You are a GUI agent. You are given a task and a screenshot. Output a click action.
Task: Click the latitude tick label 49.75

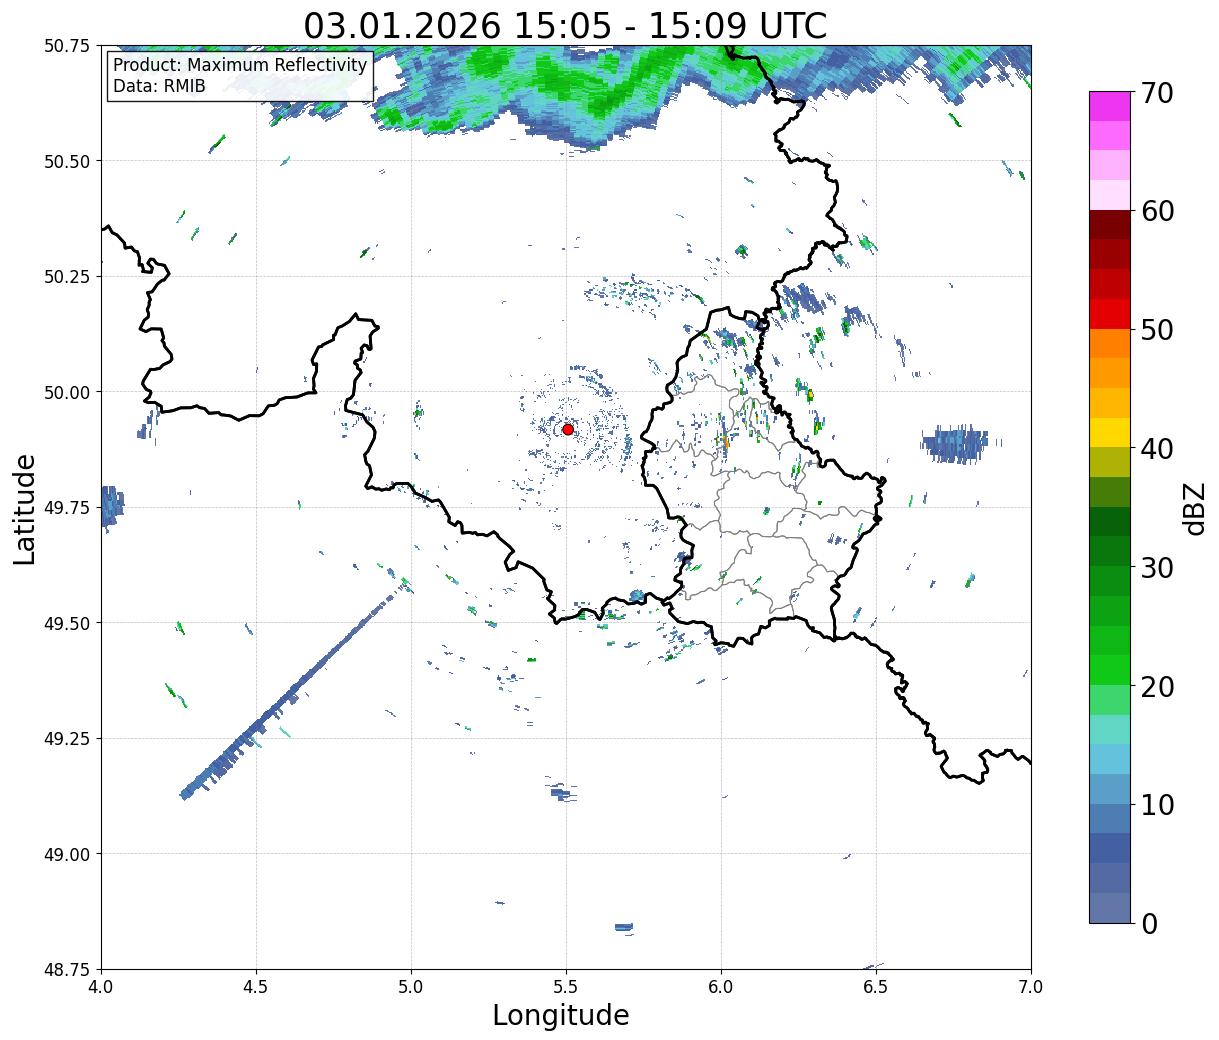67,507
